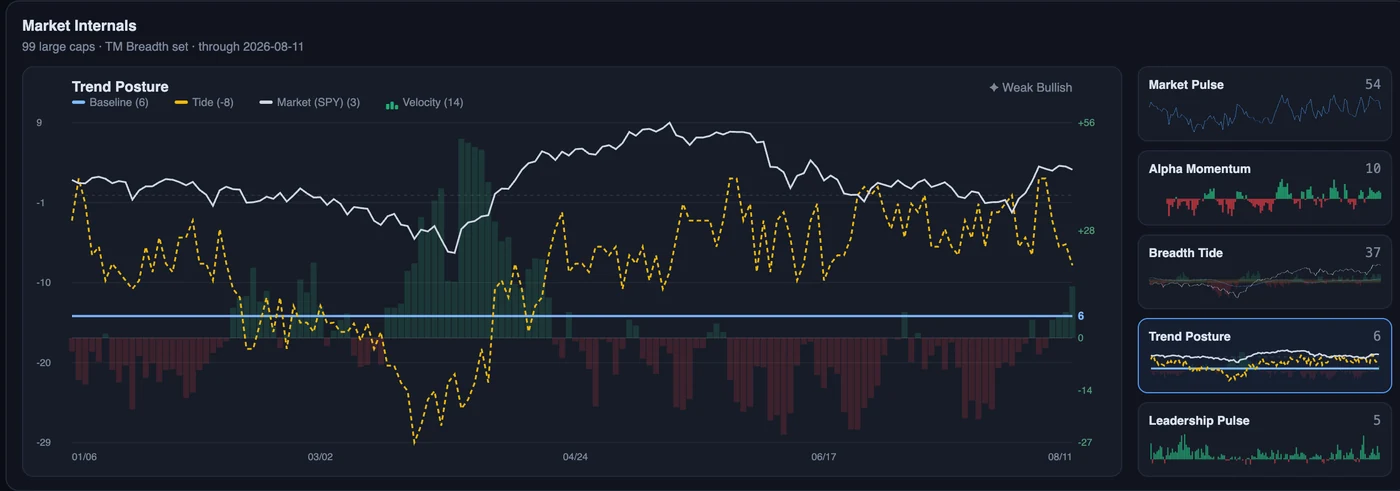Click the -14 right axis value
This screenshot has width=1400, height=491.
[1085, 391]
